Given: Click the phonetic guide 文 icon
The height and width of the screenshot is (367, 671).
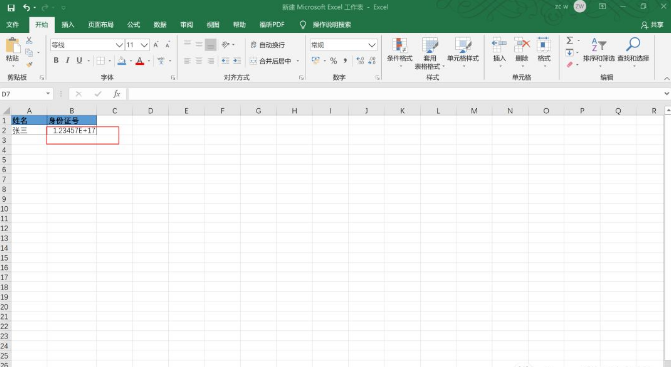Looking at the screenshot, I should 161,61.
